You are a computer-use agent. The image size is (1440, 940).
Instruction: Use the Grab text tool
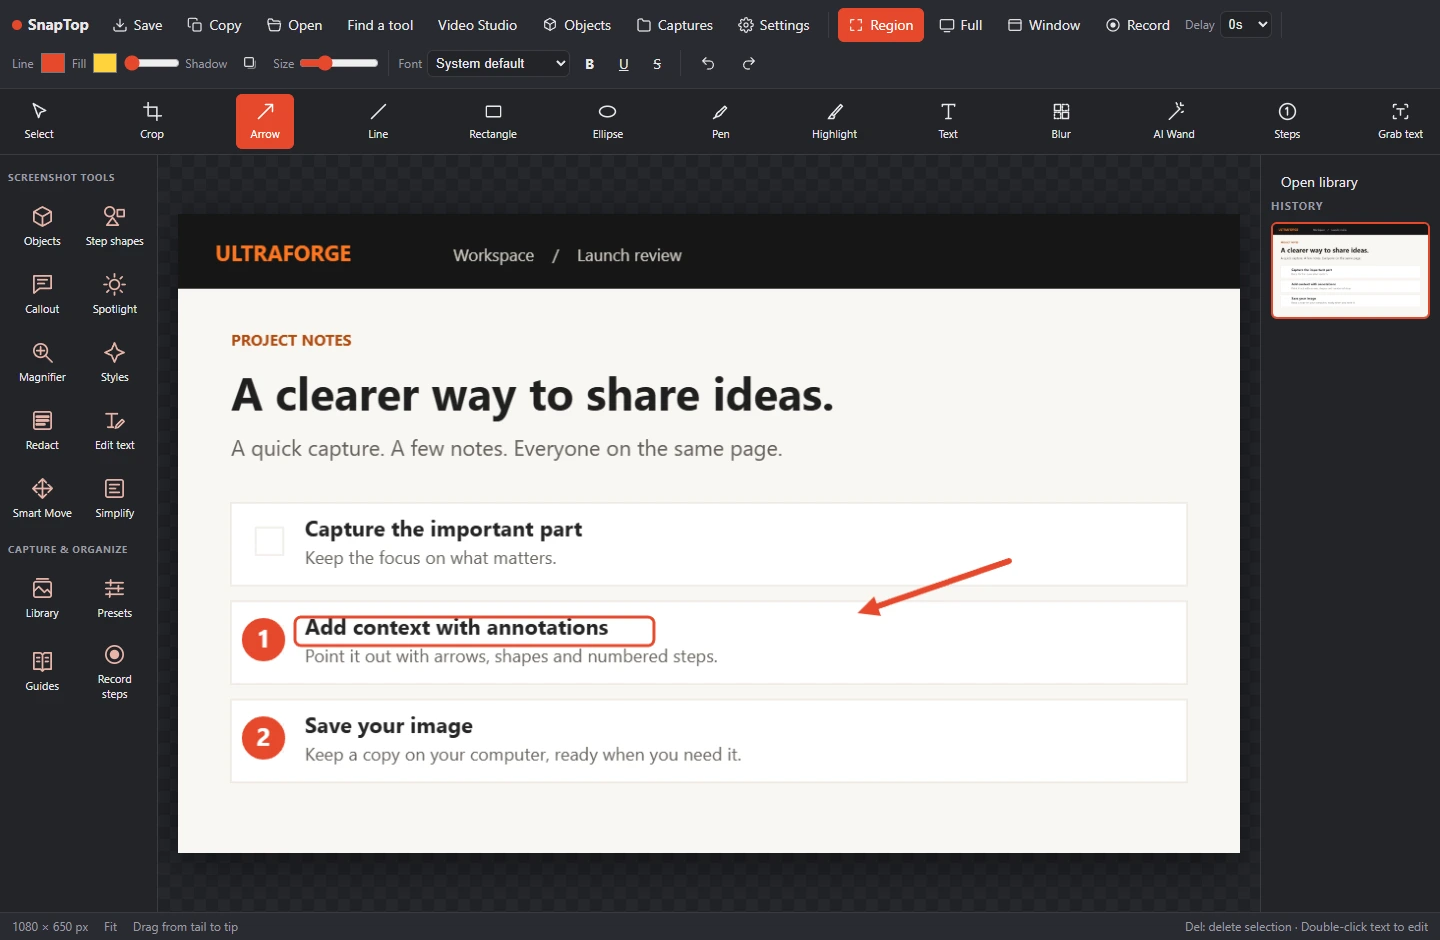coord(1400,121)
